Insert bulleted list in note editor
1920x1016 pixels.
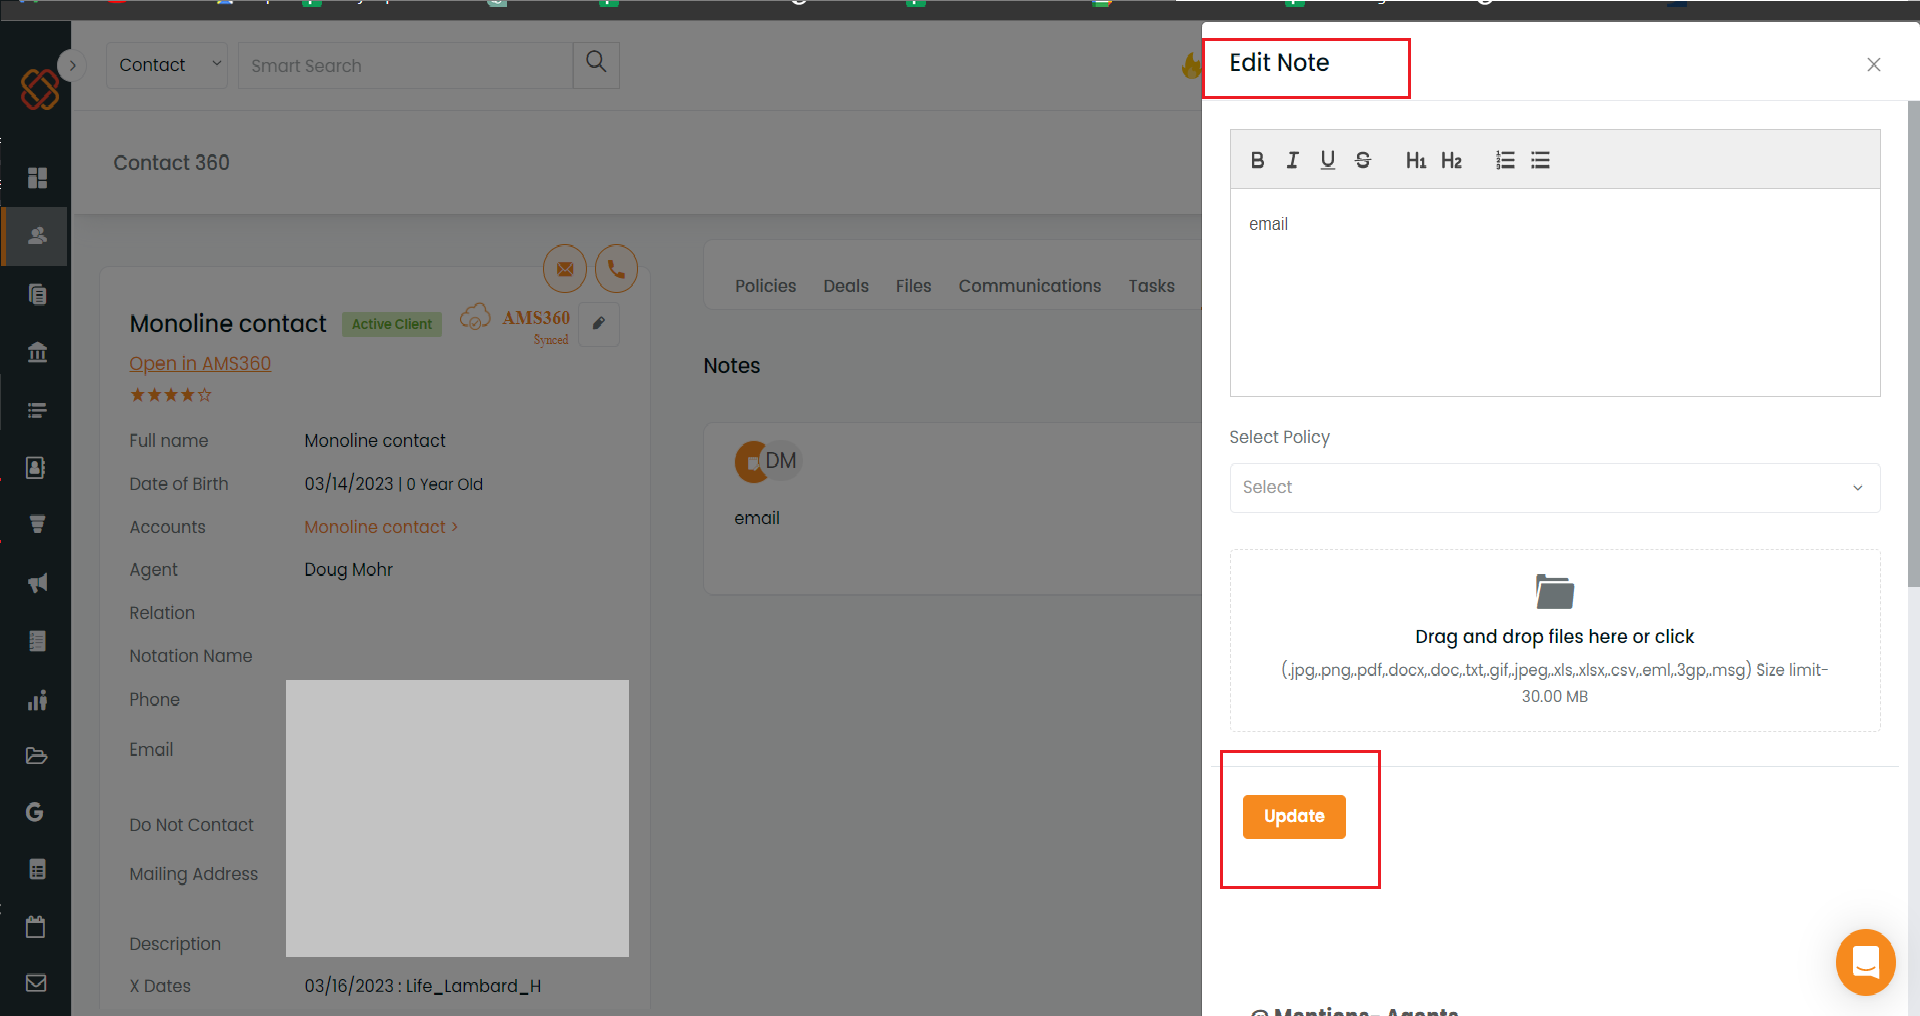[x=1540, y=160]
